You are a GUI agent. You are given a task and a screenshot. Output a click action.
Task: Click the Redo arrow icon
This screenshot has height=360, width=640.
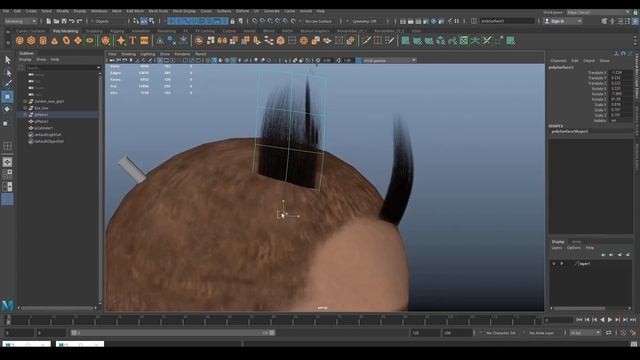click(x=80, y=21)
